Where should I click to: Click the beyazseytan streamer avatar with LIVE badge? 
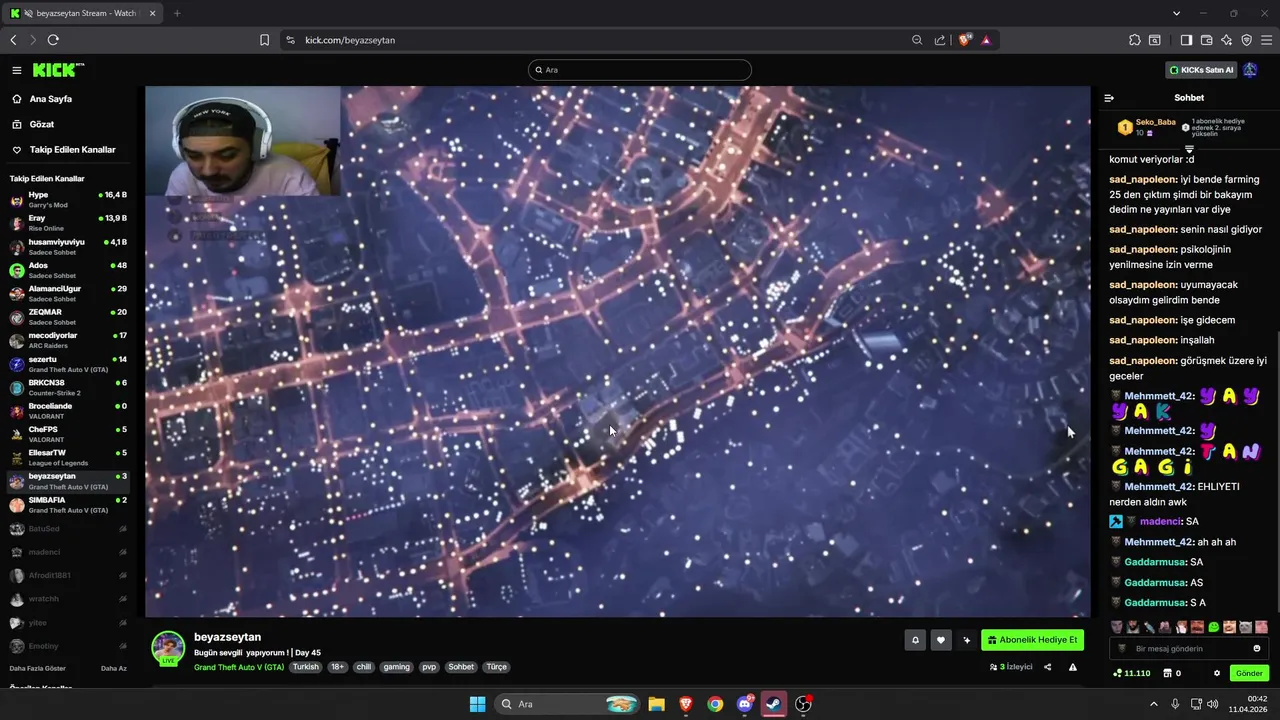pyautogui.click(x=168, y=648)
